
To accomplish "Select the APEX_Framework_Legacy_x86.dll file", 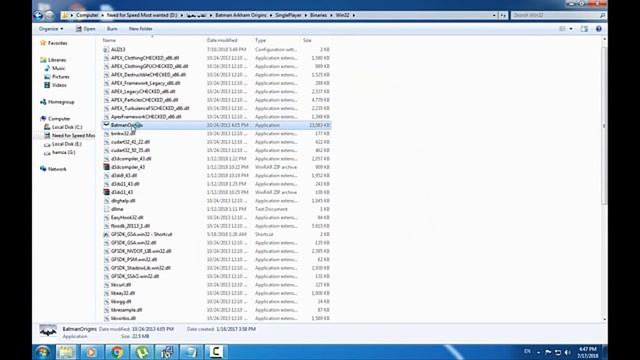I will pos(145,83).
